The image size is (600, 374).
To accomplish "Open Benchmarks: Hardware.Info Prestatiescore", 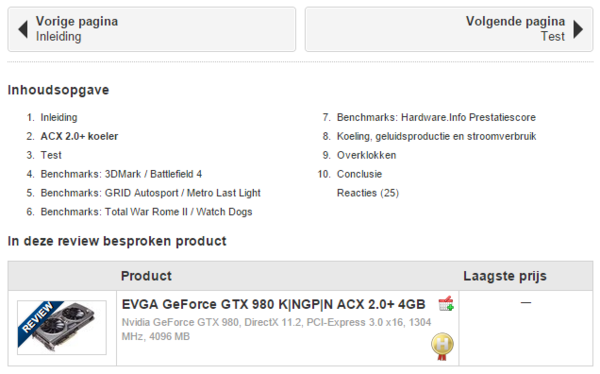I will pos(436,118).
